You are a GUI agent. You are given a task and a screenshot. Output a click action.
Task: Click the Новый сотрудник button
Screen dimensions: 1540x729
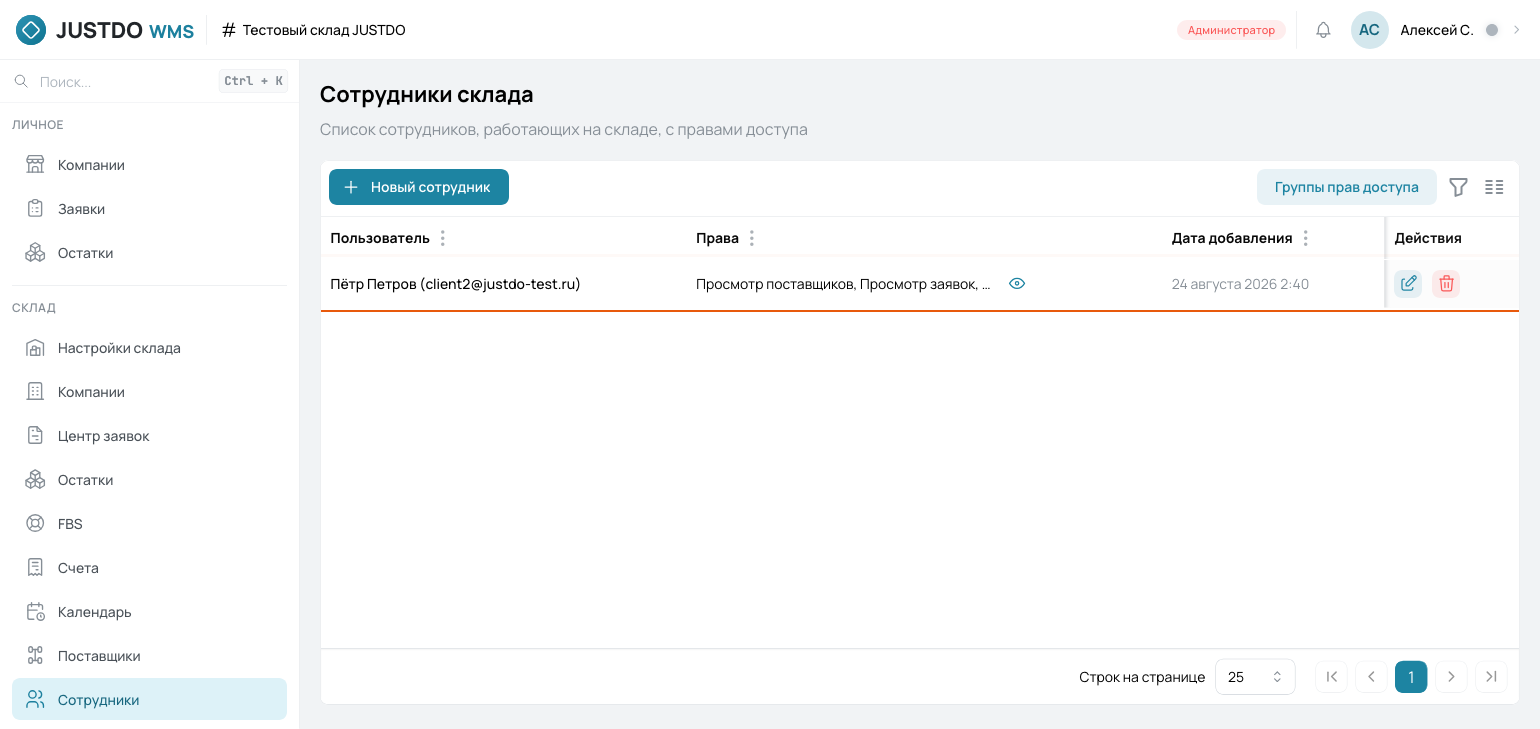coord(419,187)
